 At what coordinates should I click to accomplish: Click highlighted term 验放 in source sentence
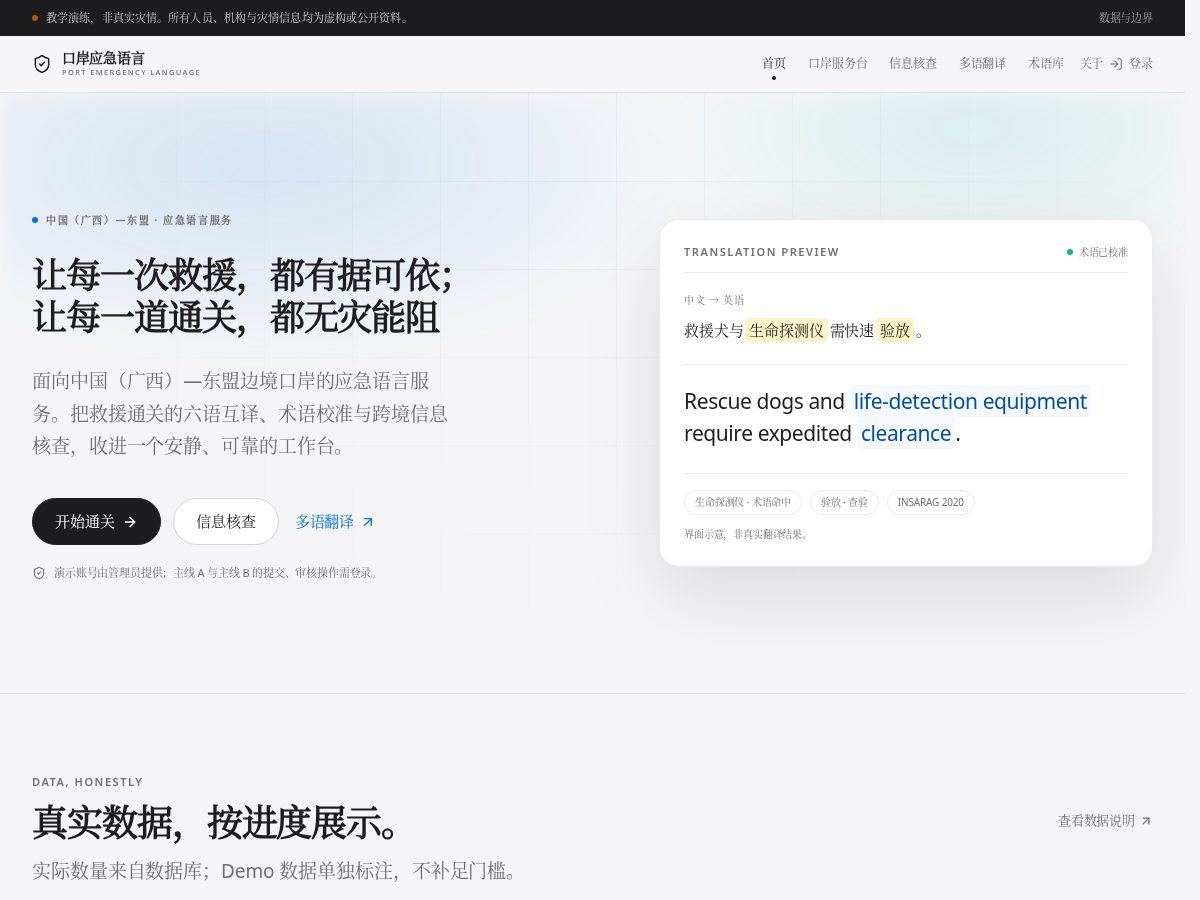(x=895, y=330)
